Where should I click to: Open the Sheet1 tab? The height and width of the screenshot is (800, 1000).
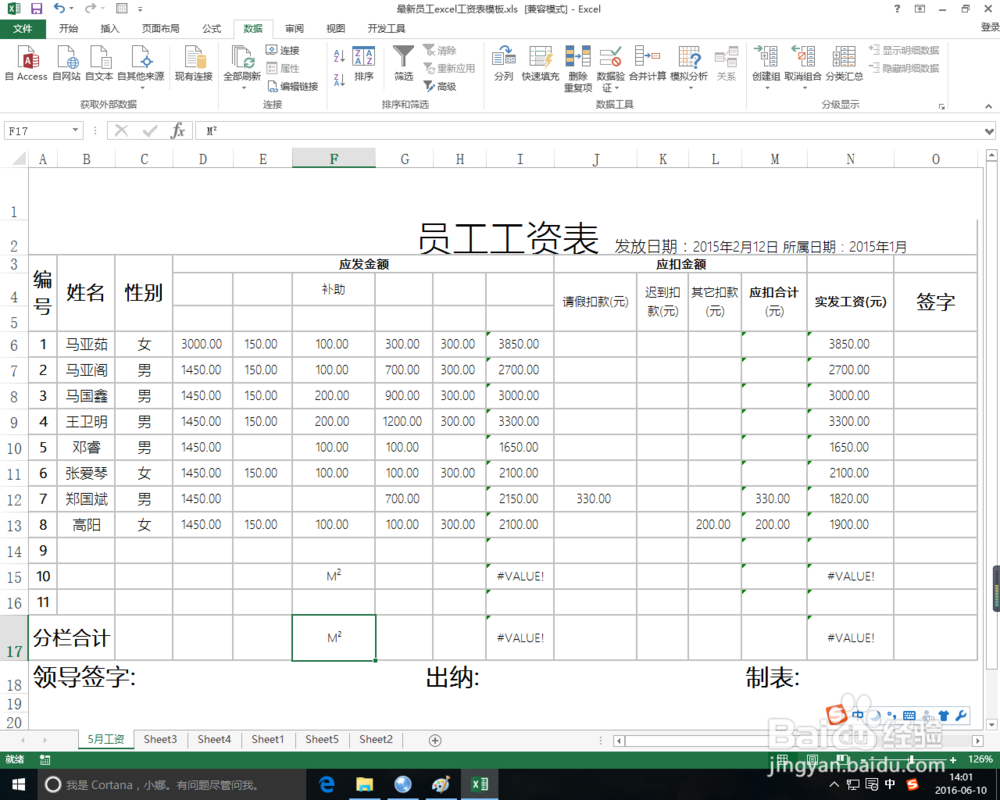pos(268,739)
